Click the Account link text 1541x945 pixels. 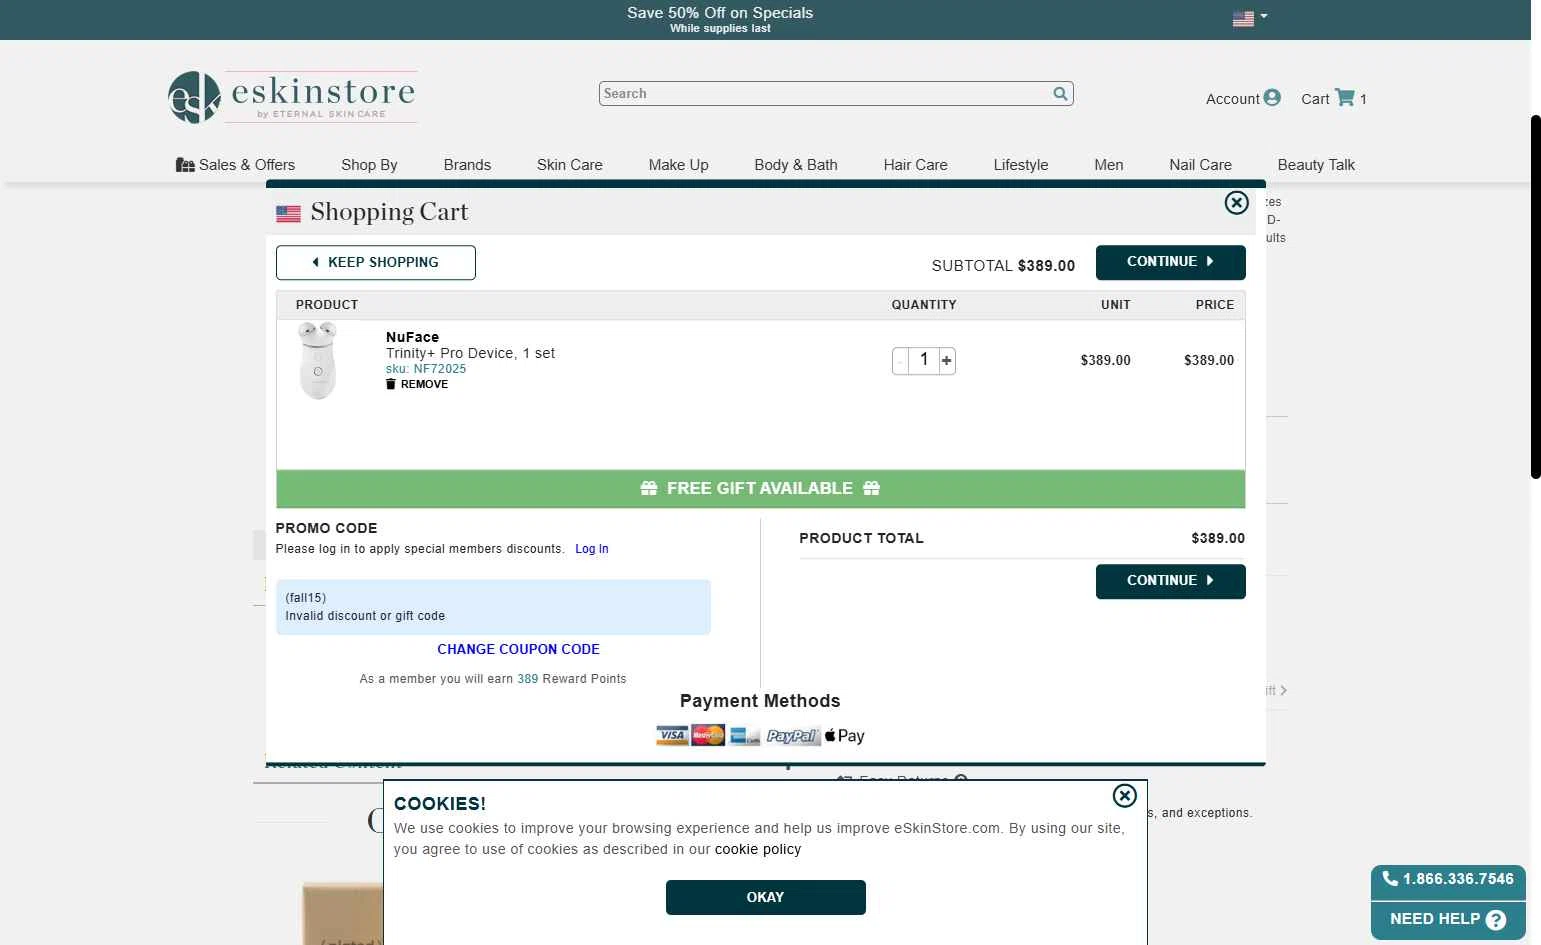point(1232,99)
